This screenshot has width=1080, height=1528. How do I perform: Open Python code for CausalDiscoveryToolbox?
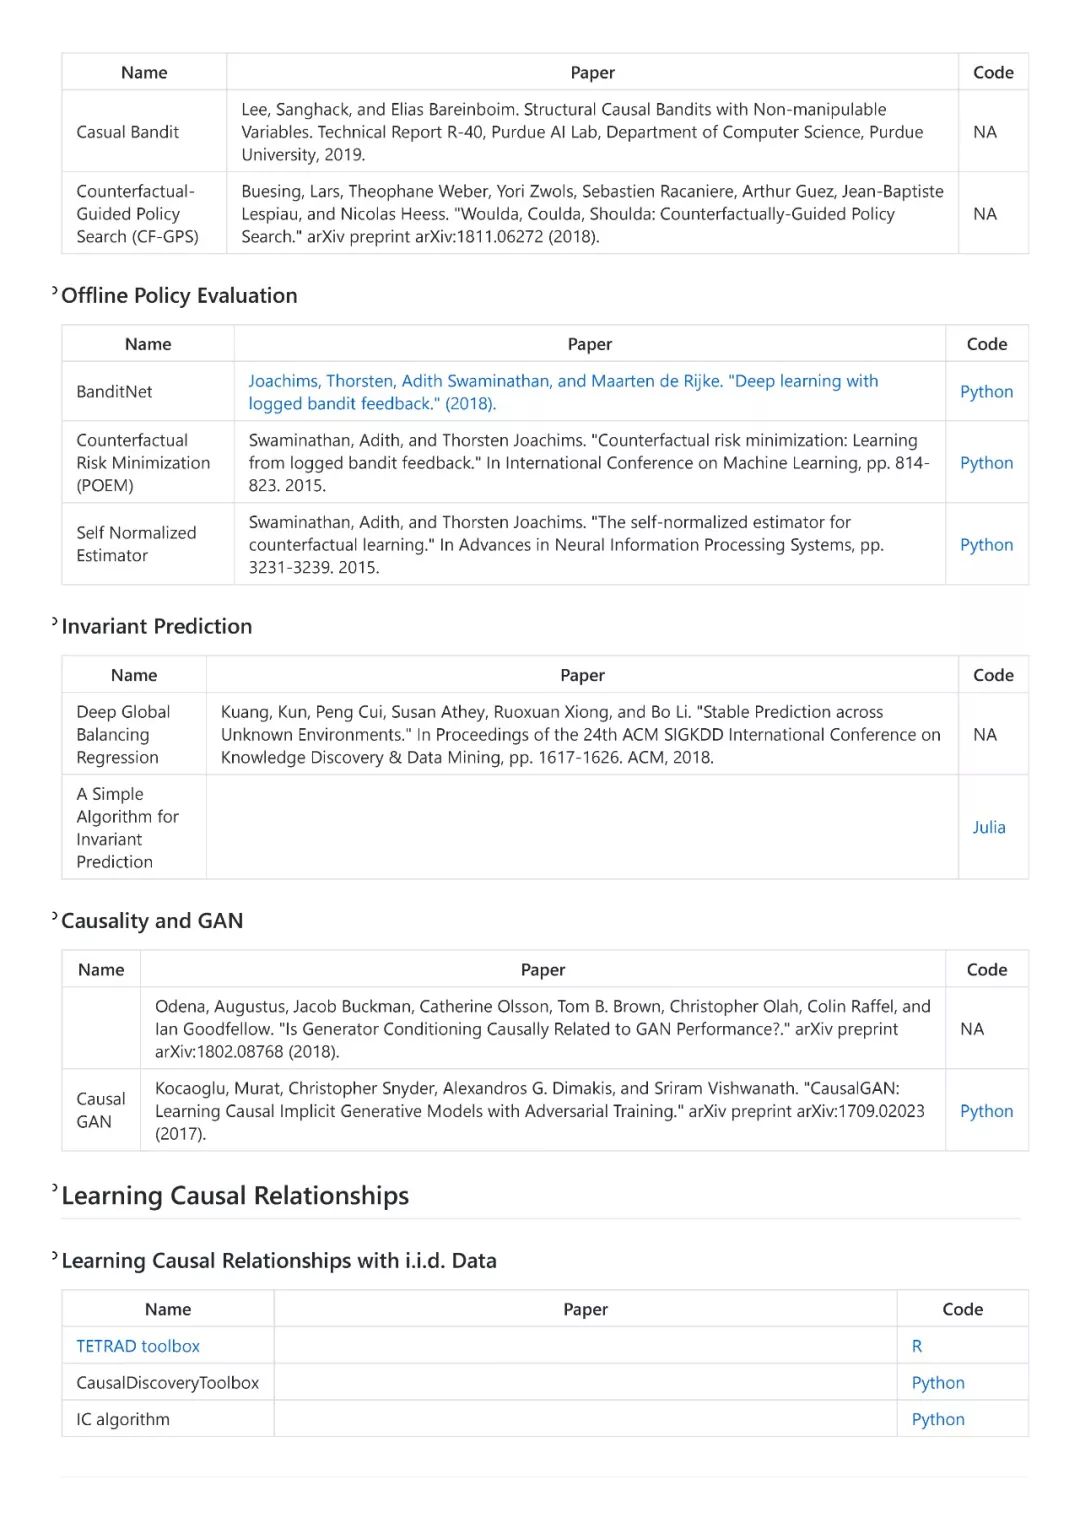pyautogui.click(x=938, y=1383)
